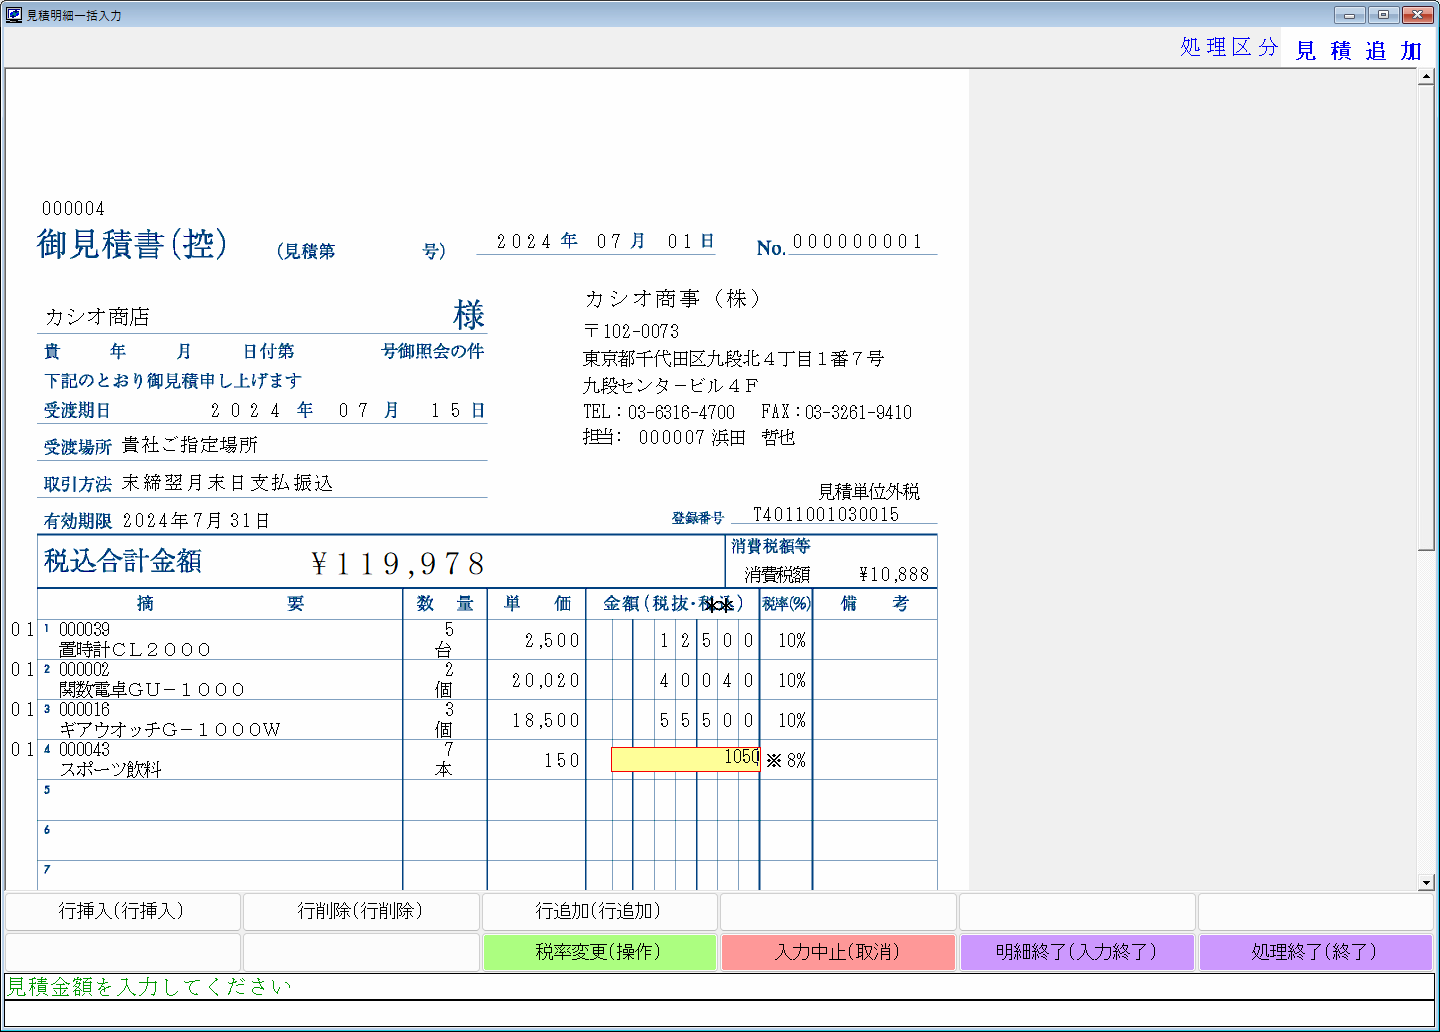The image size is (1440, 1032).
Task: Click the ※8% tax rate cell
Action: (786, 761)
